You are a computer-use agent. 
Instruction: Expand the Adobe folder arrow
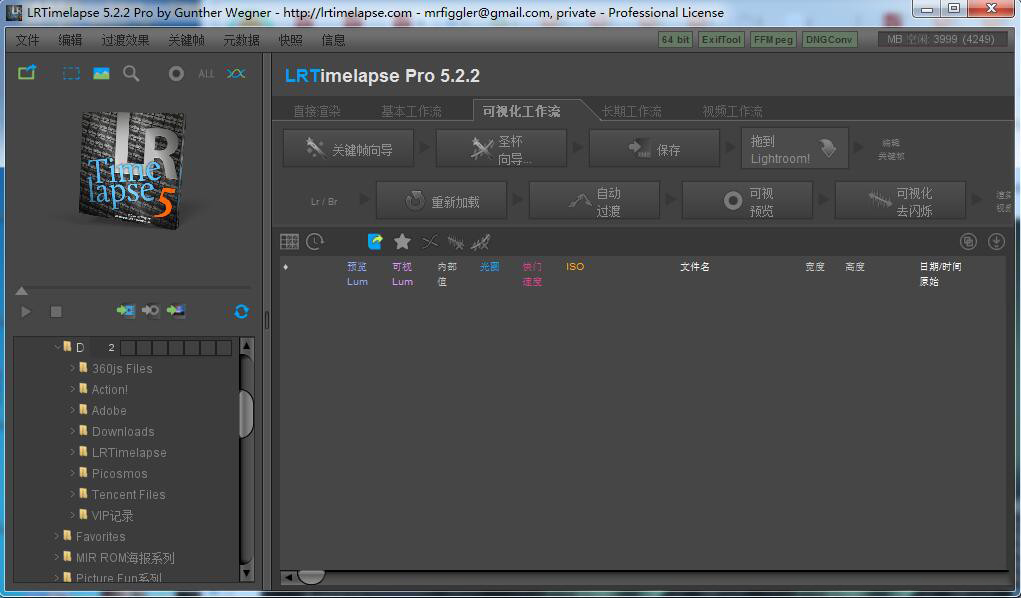[72, 410]
